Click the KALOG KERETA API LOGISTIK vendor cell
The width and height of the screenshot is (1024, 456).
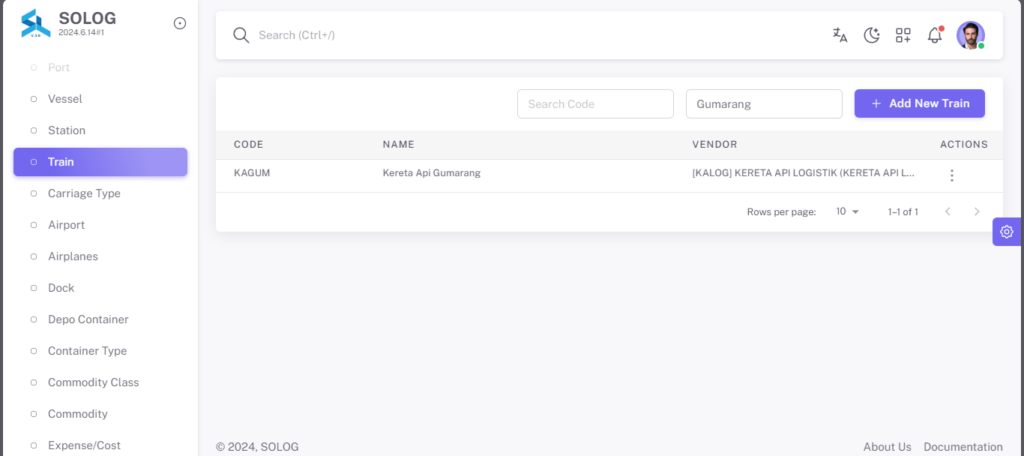tap(803, 173)
